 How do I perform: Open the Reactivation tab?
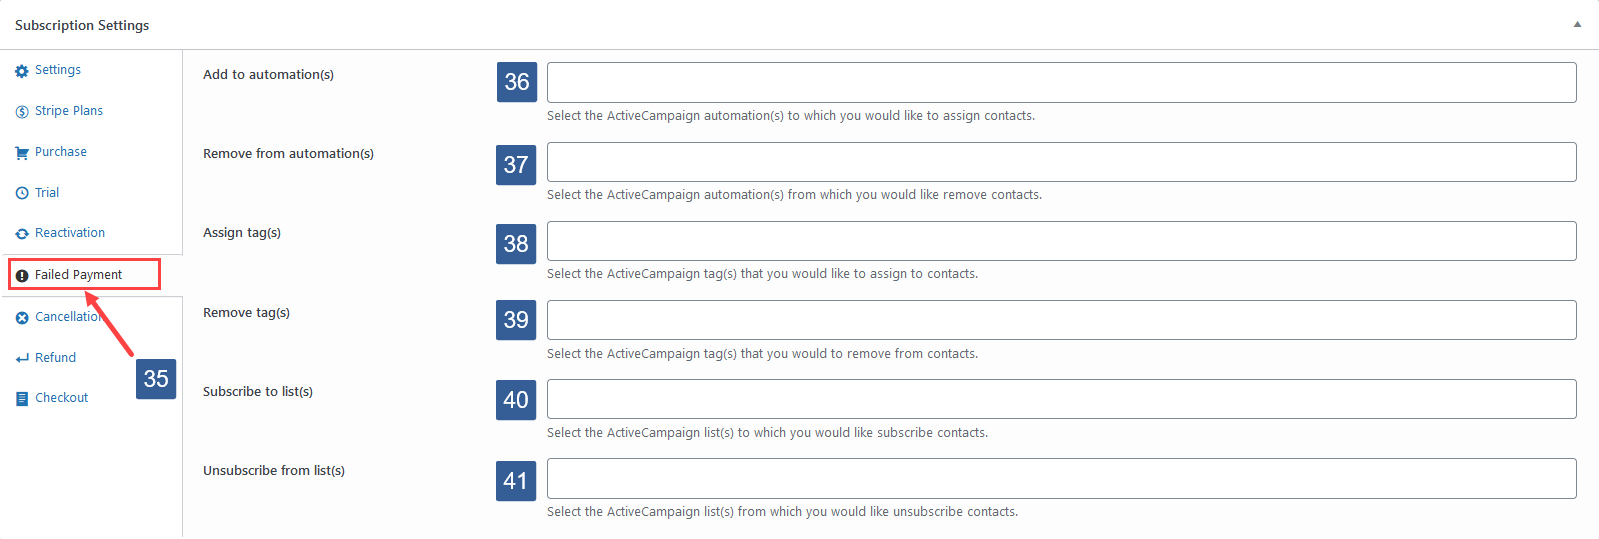(x=70, y=233)
